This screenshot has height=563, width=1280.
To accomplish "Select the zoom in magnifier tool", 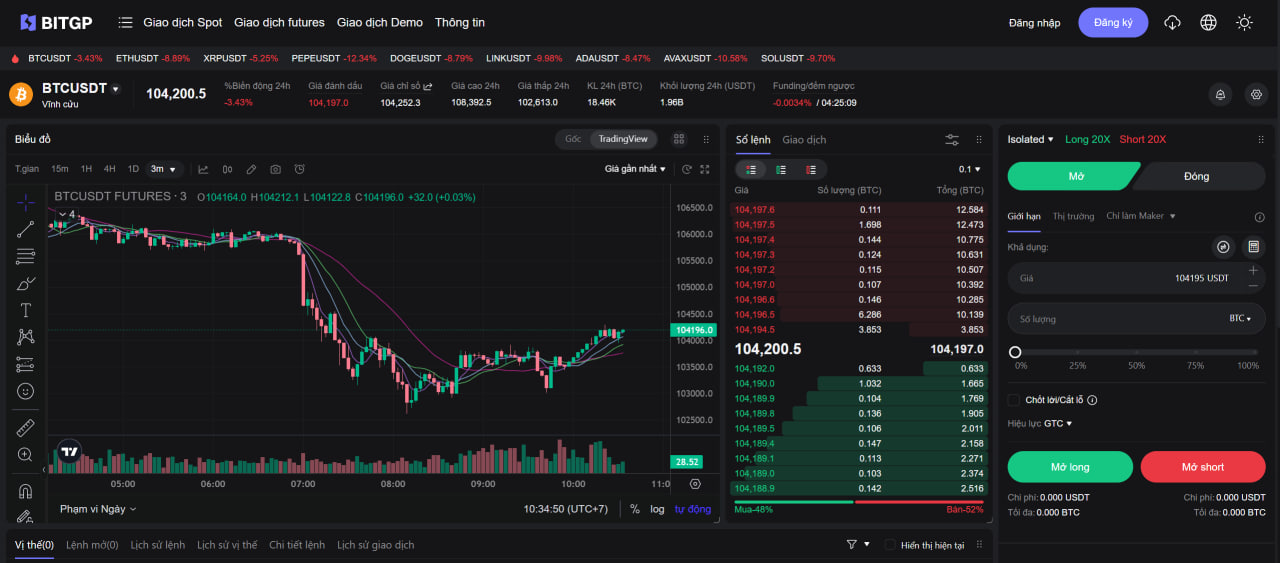I will 26,455.
